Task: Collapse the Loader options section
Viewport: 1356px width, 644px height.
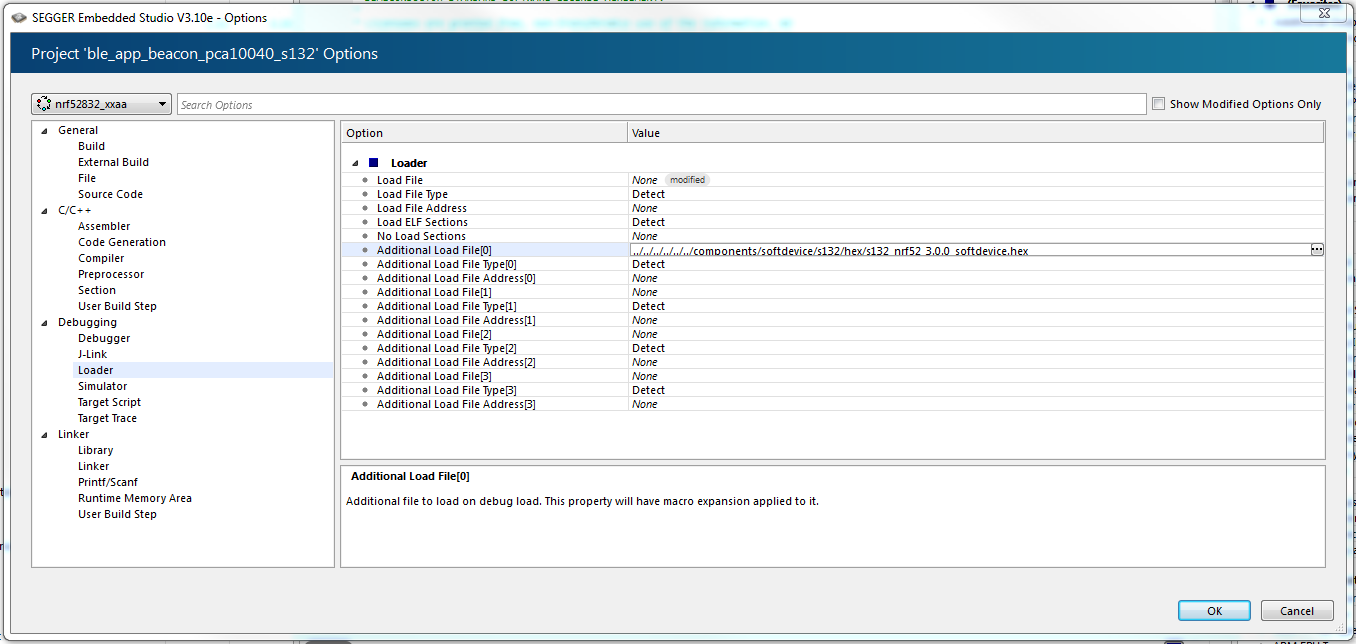Action: [x=355, y=163]
